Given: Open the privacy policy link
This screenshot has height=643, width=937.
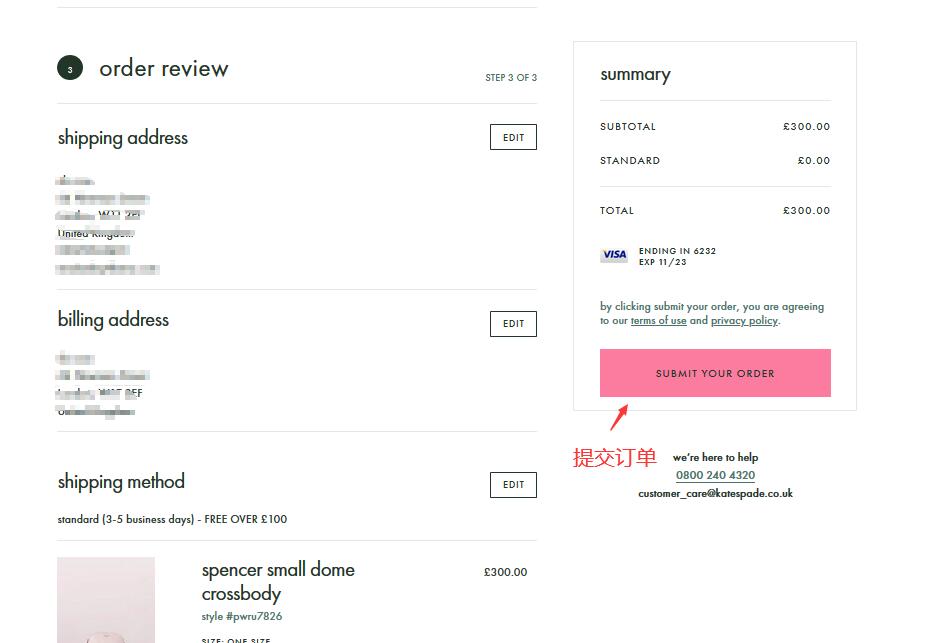Looking at the screenshot, I should click(x=744, y=320).
